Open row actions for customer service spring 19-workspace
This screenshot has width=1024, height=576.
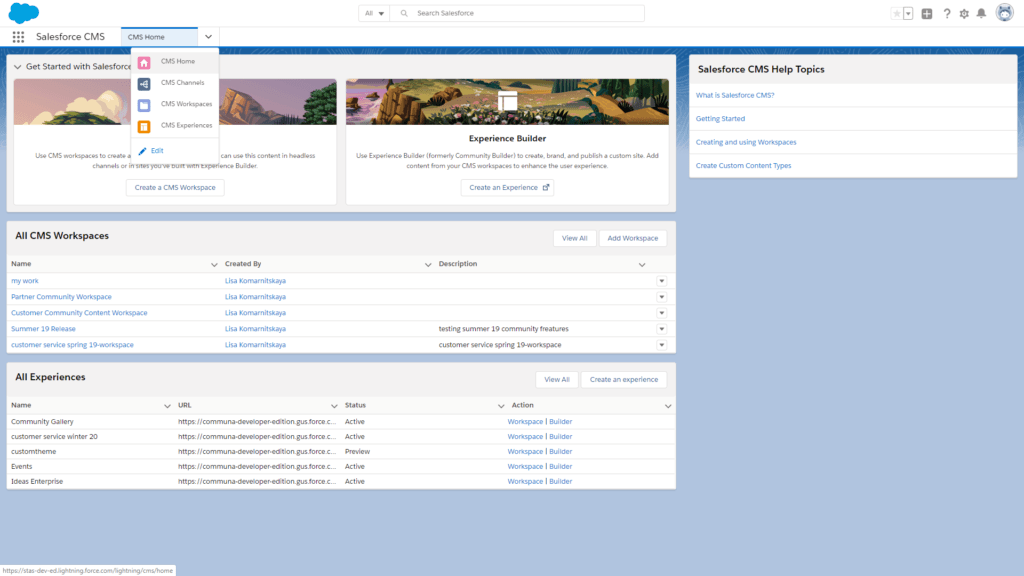click(x=662, y=345)
